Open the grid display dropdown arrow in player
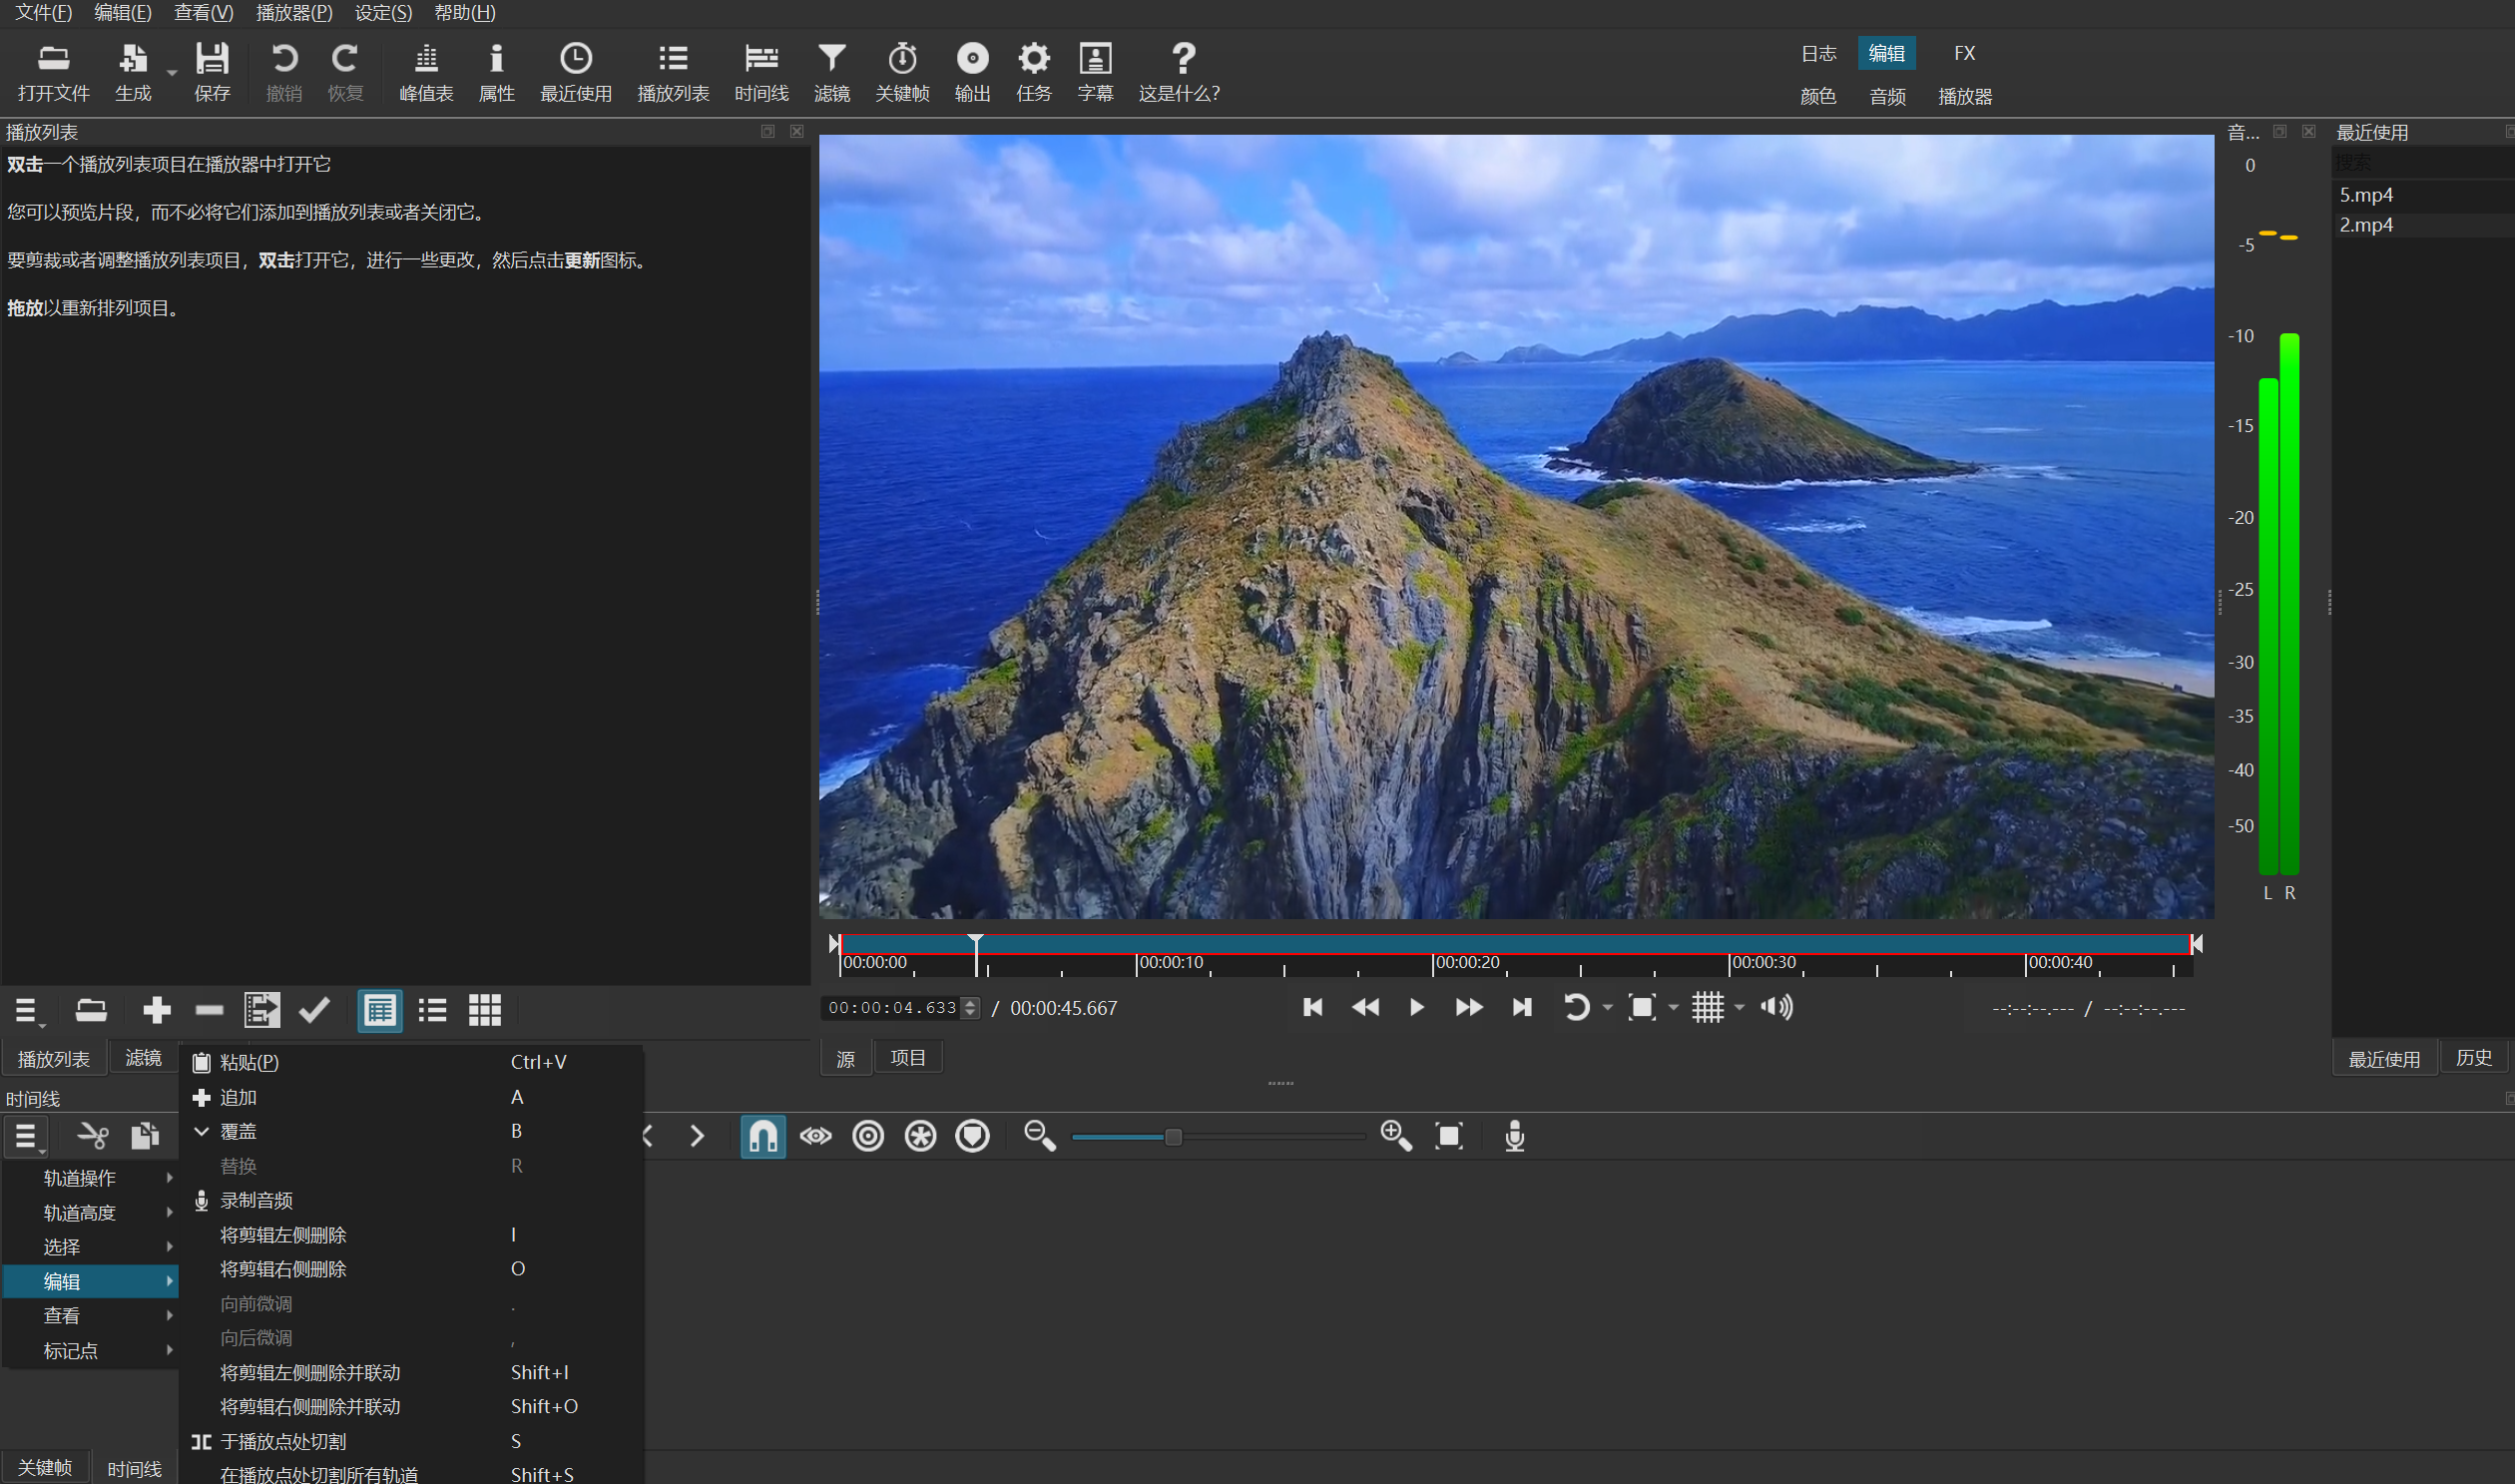Screen dimensions: 2515x1484 click(x=1739, y=1007)
